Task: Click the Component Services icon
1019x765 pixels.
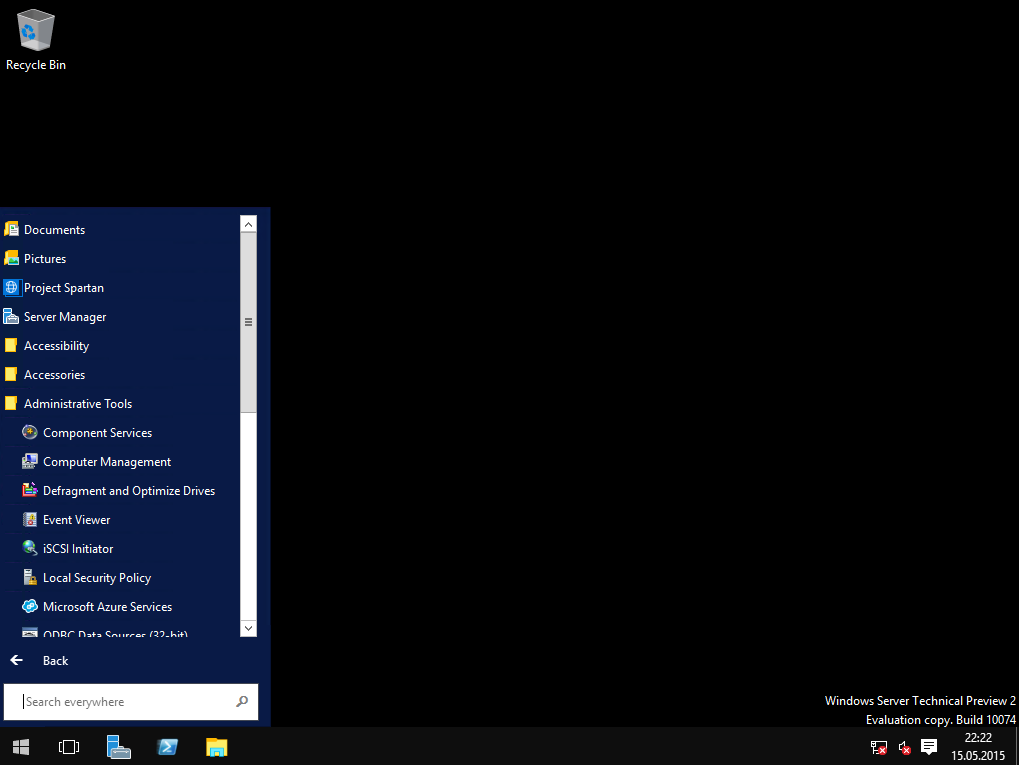Action: click(30, 432)
